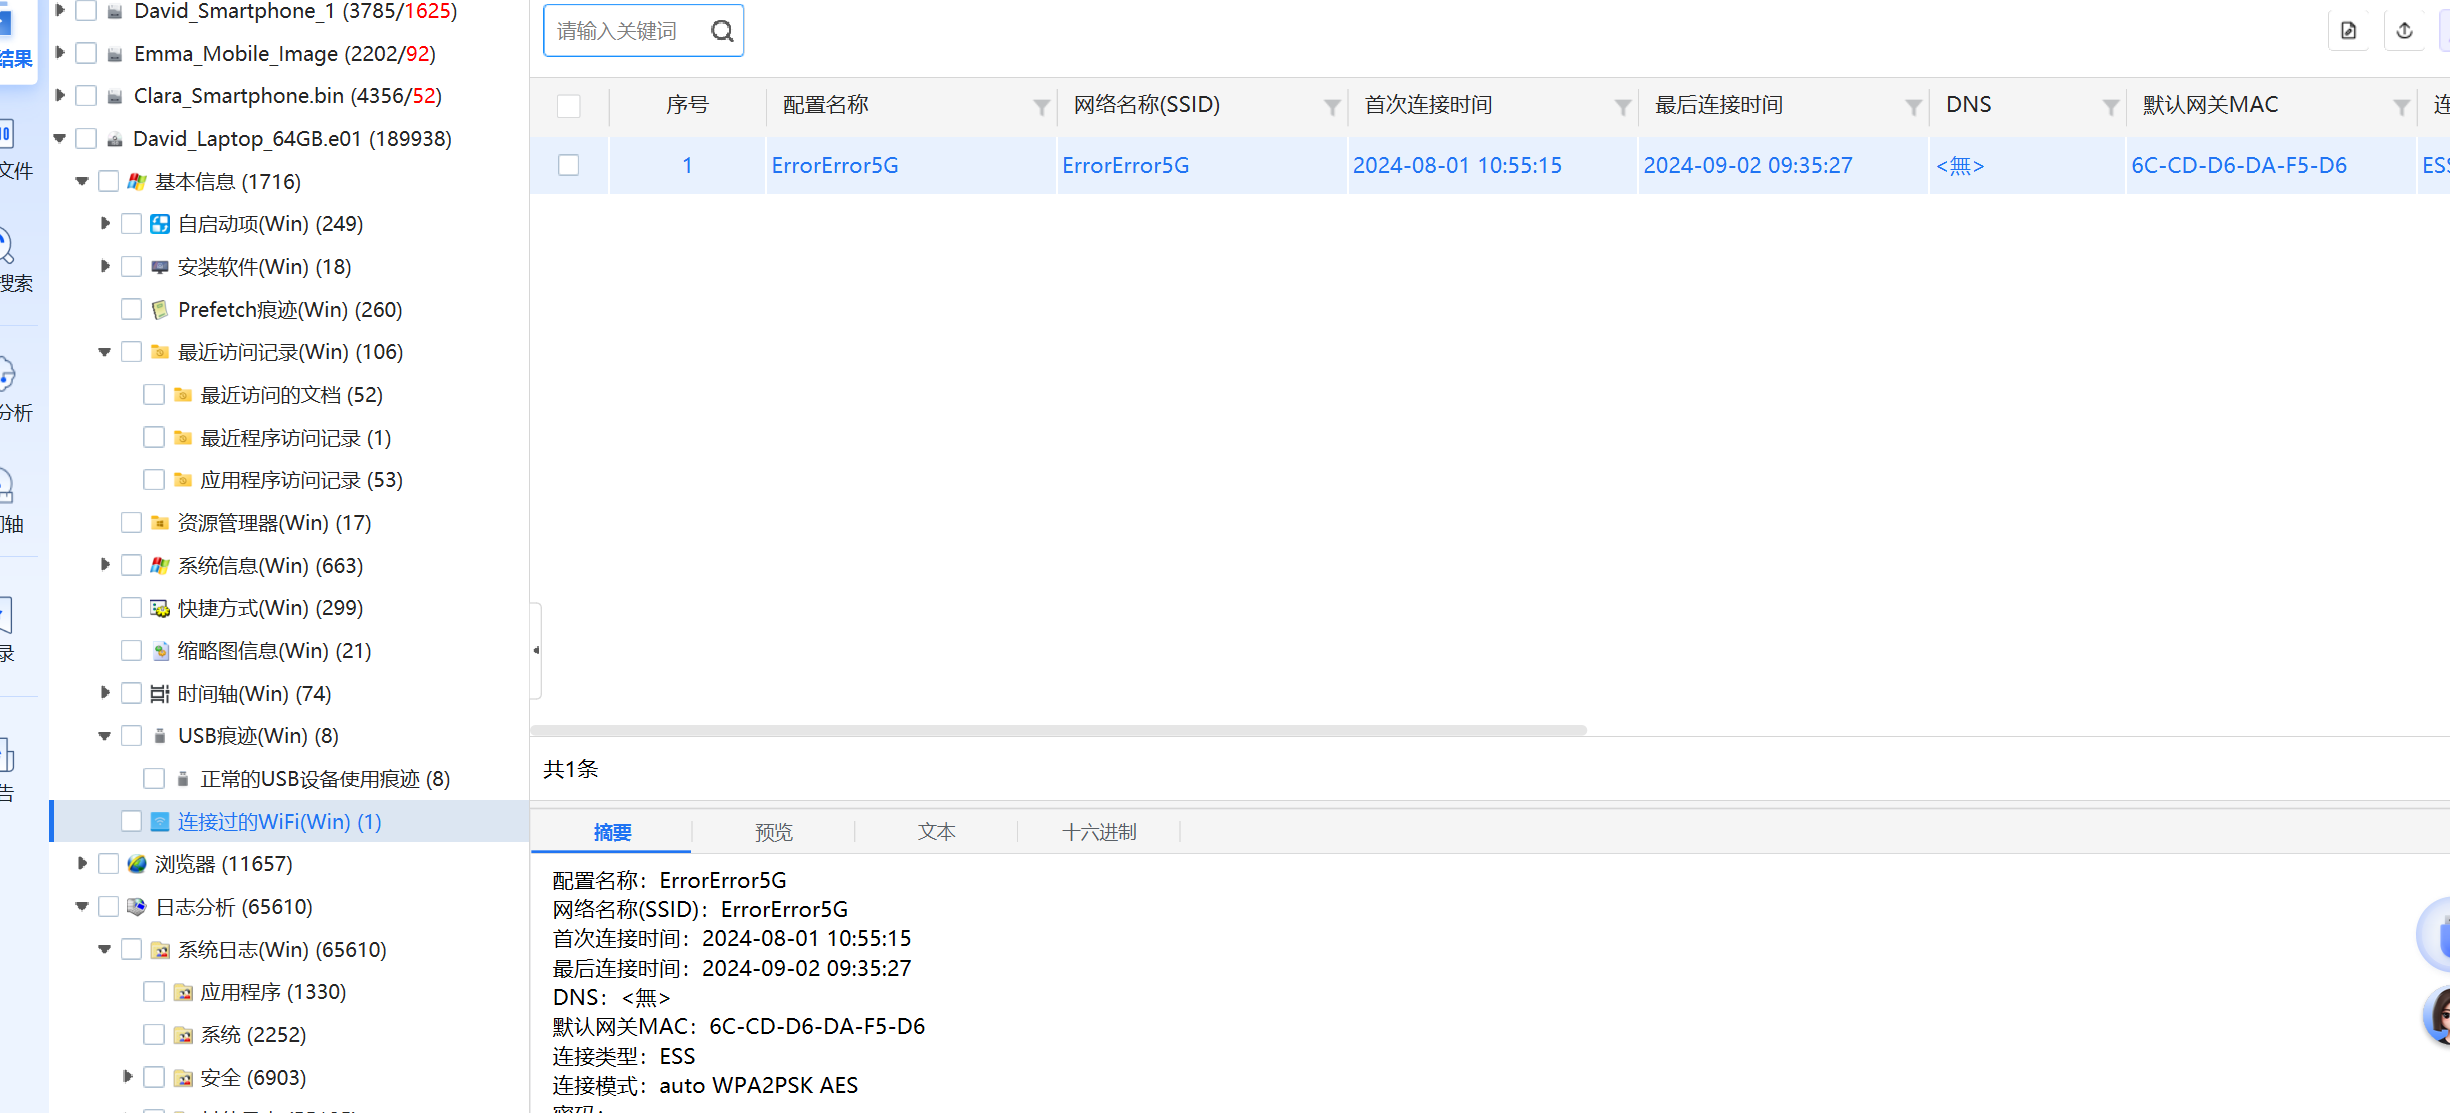This screenshot has width=2450, height=1113.
Task: Toggle the select-all checkbox in table header
Action: [x=569, y=106]
